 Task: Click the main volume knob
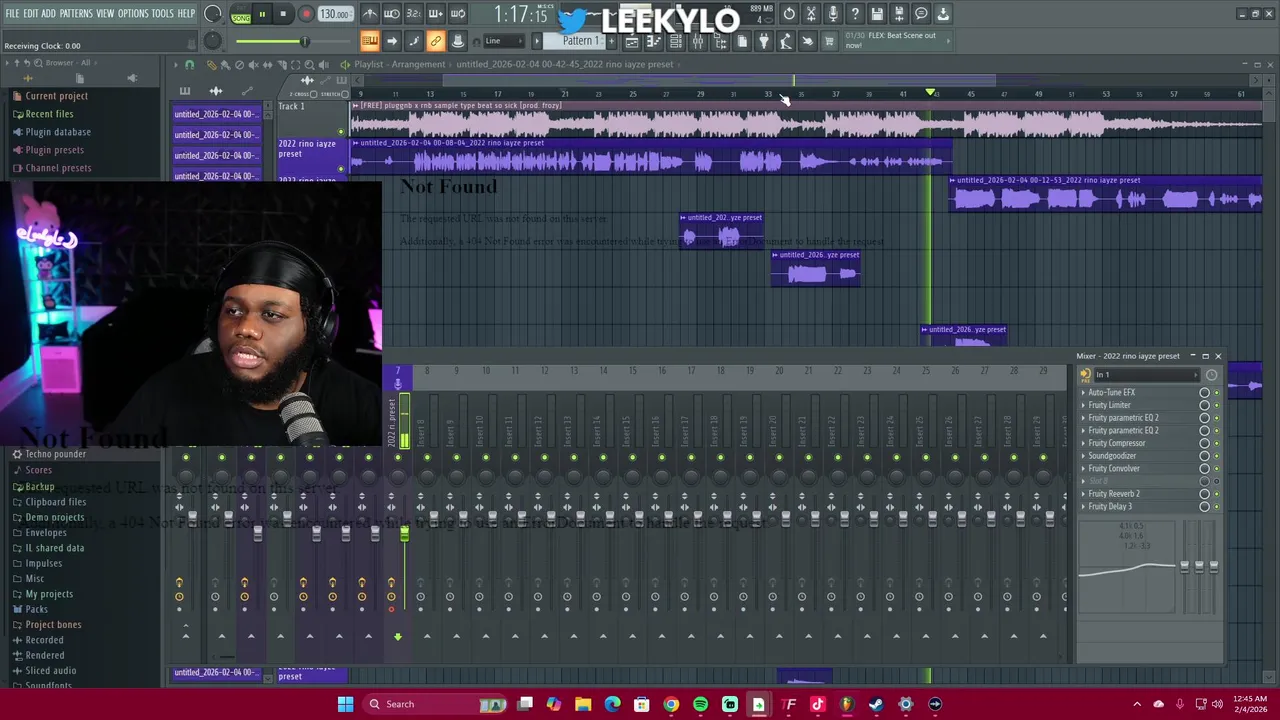(212, 13)
